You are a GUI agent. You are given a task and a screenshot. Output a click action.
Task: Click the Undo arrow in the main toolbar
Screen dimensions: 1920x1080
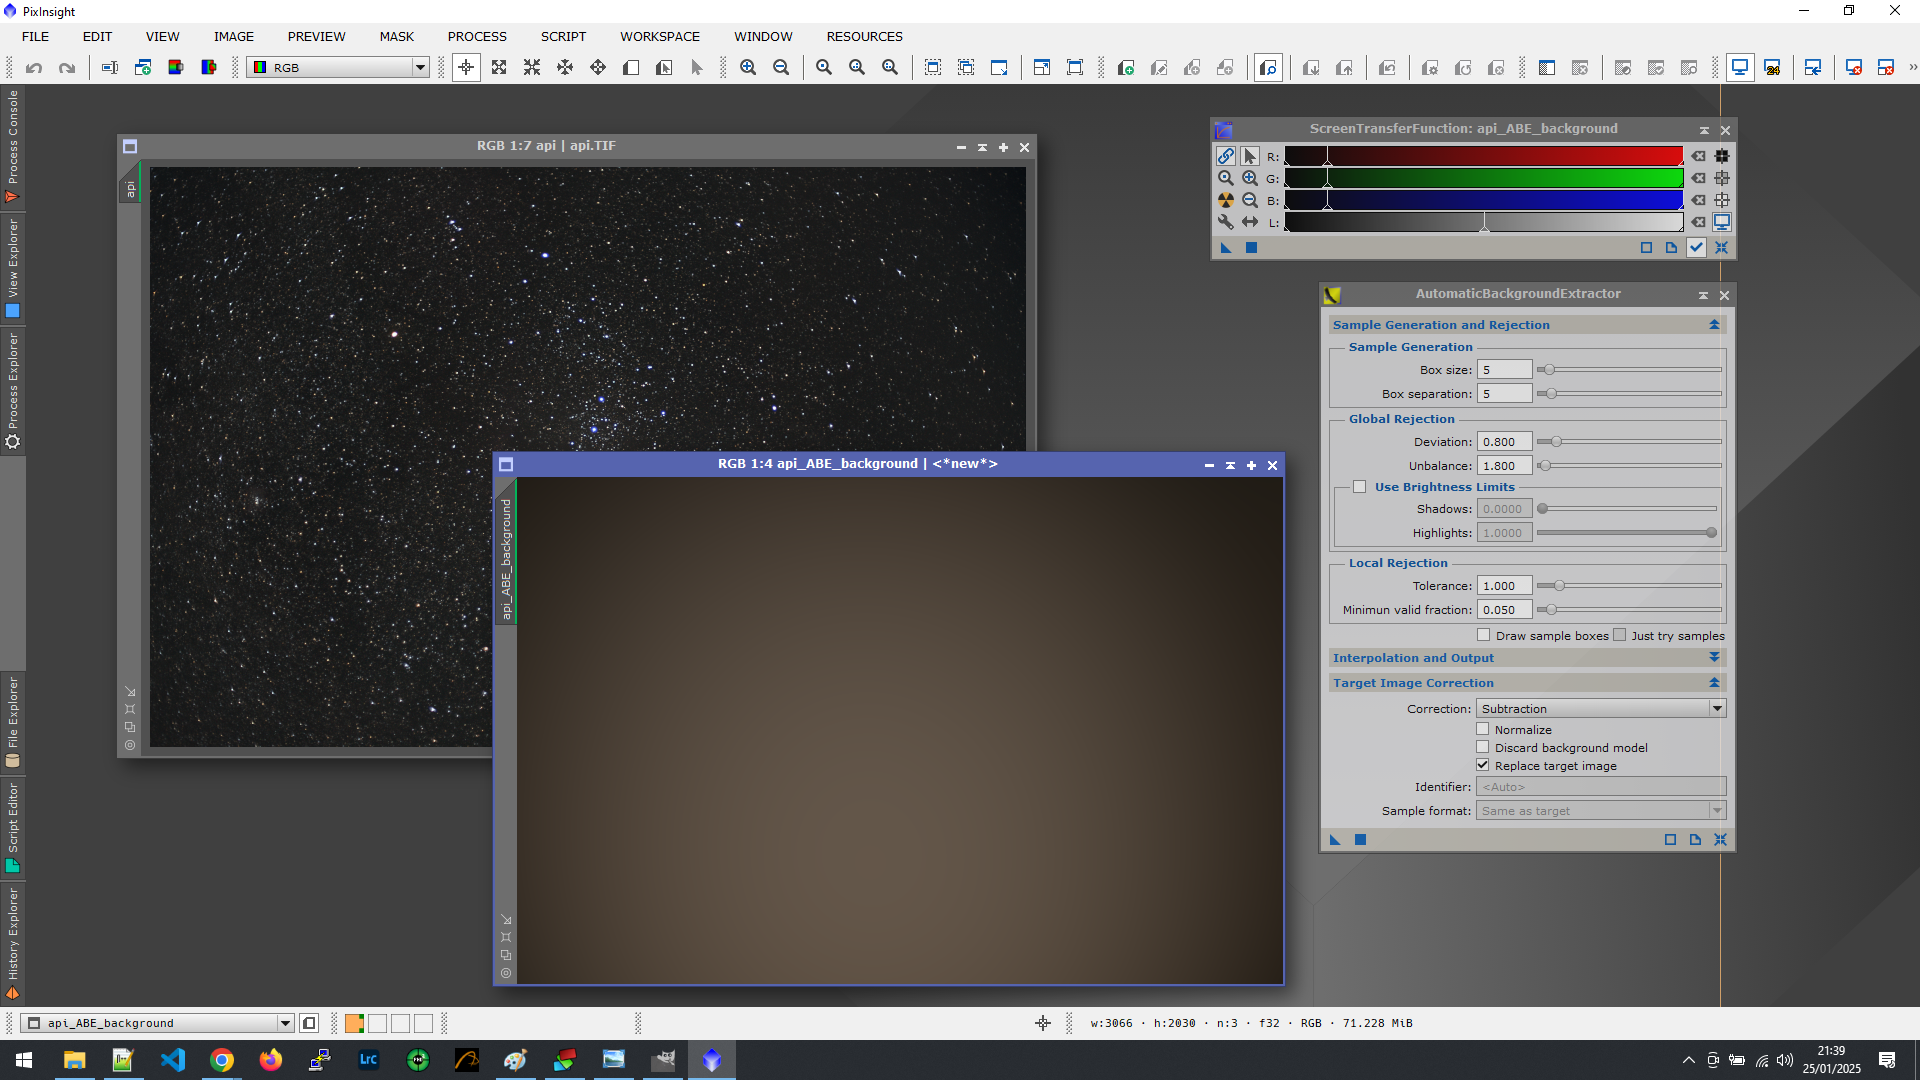(x=34, y=68)
